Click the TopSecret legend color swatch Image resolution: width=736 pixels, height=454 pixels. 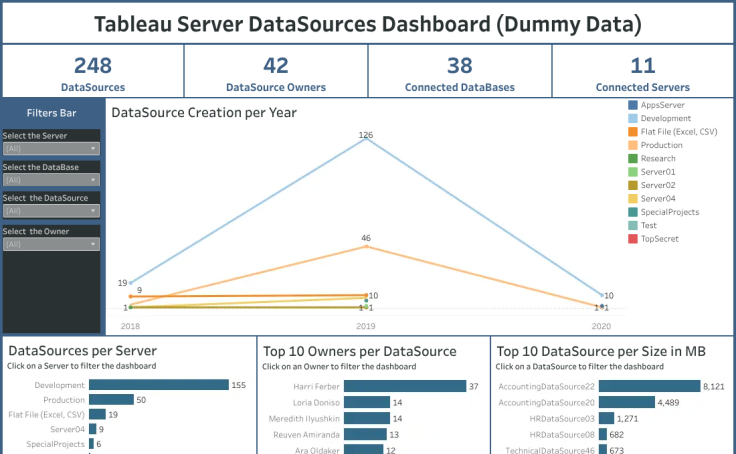pos(633,239)
